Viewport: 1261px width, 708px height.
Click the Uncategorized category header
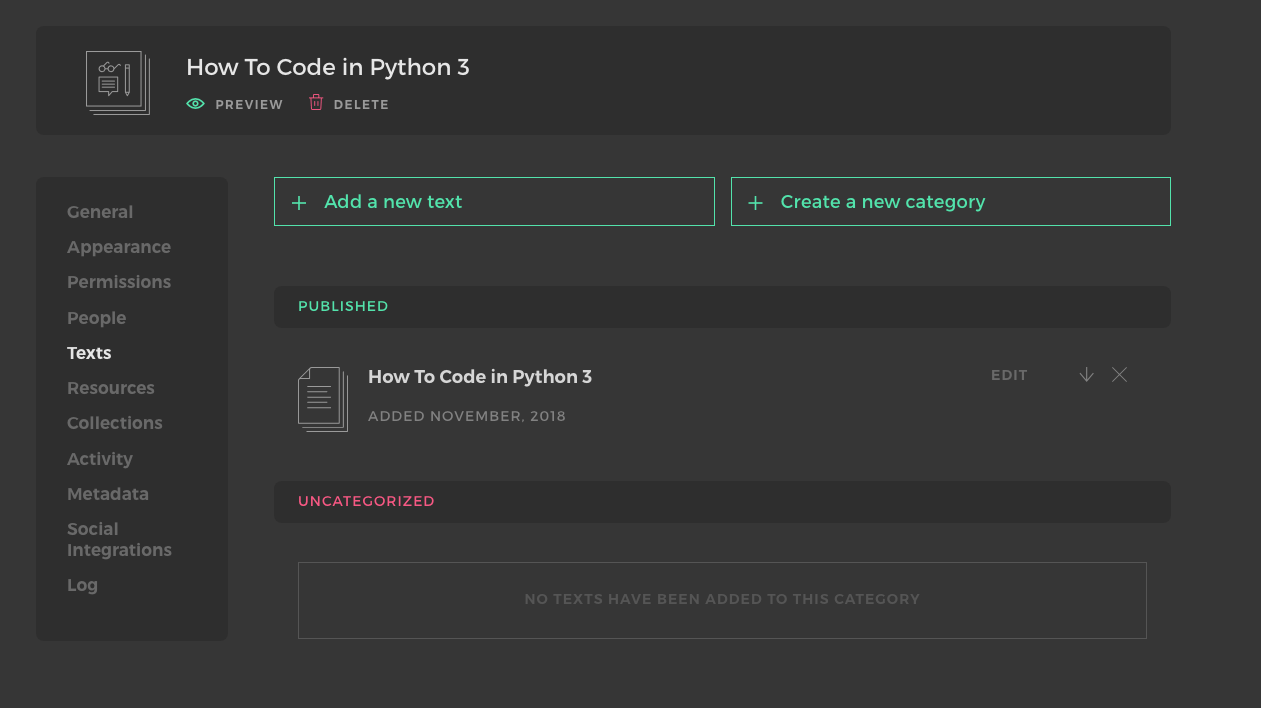722,502
